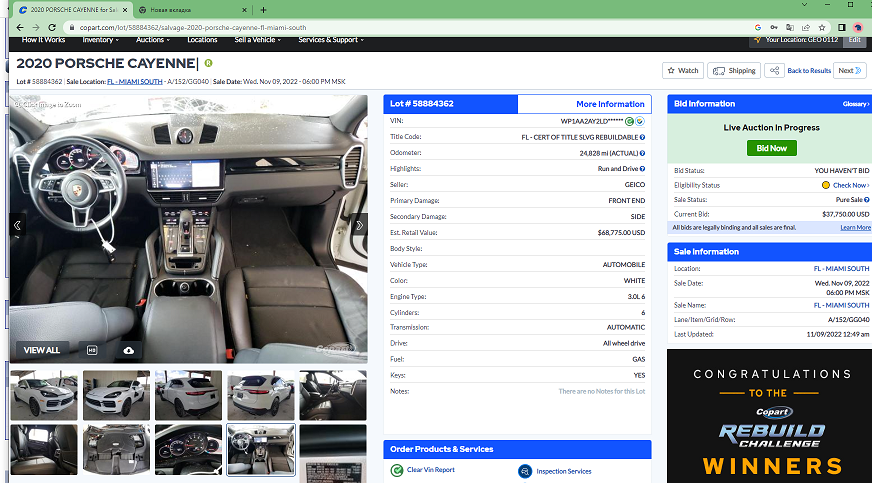This screenshot has width=872, height=483.
Task: Show previous vehicle photo arrow
Action: click(17, 225)
